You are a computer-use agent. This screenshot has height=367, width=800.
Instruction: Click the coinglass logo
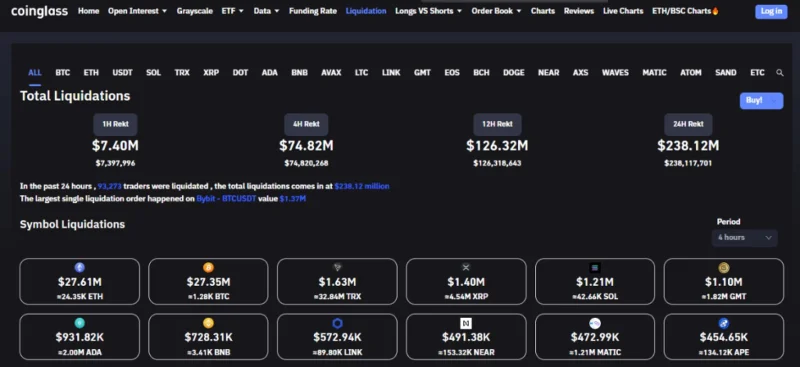pos(39,11)
